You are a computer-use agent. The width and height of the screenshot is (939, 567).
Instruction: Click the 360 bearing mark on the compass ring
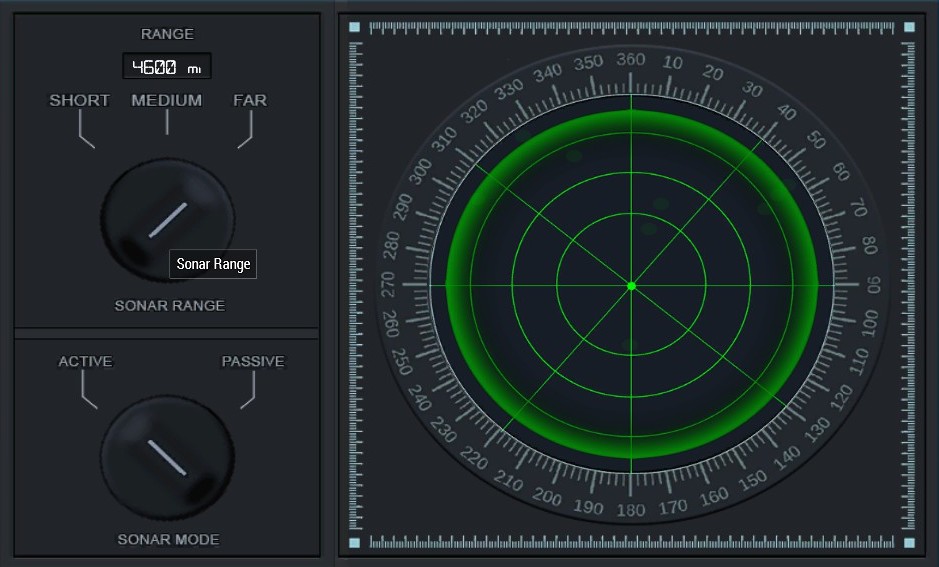[x=631, y=60]
